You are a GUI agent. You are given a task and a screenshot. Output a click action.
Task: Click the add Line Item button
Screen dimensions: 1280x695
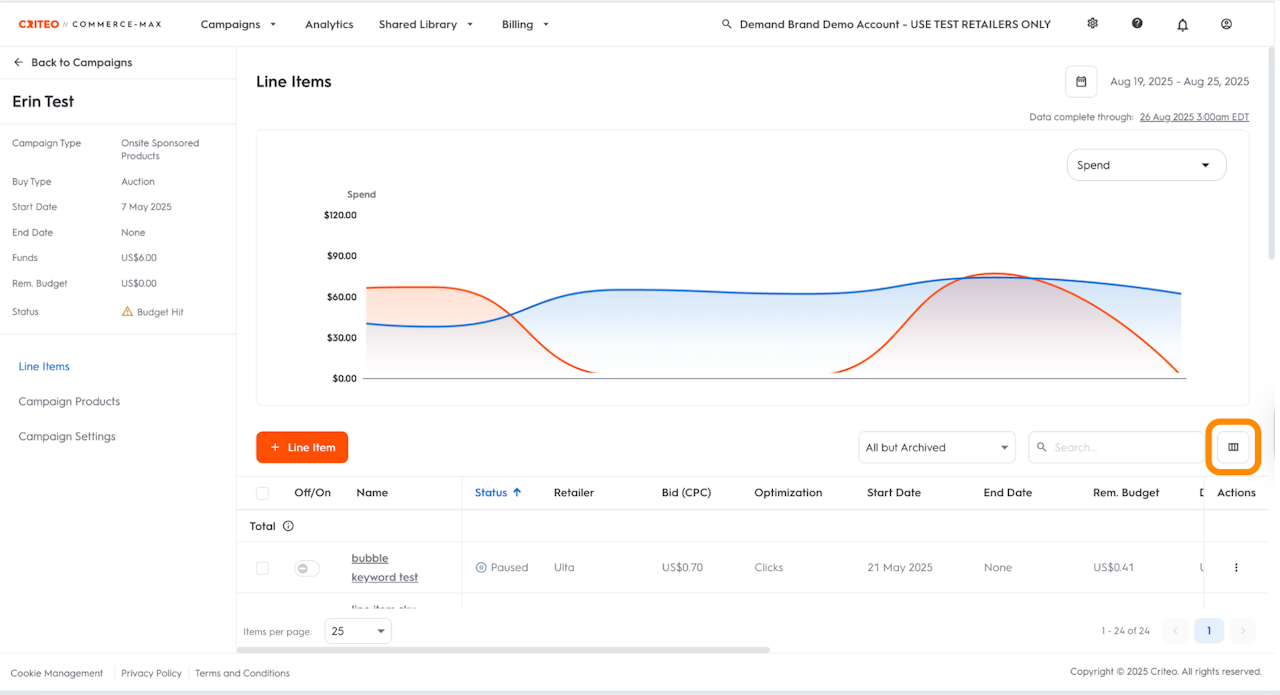tap(302, 447)
